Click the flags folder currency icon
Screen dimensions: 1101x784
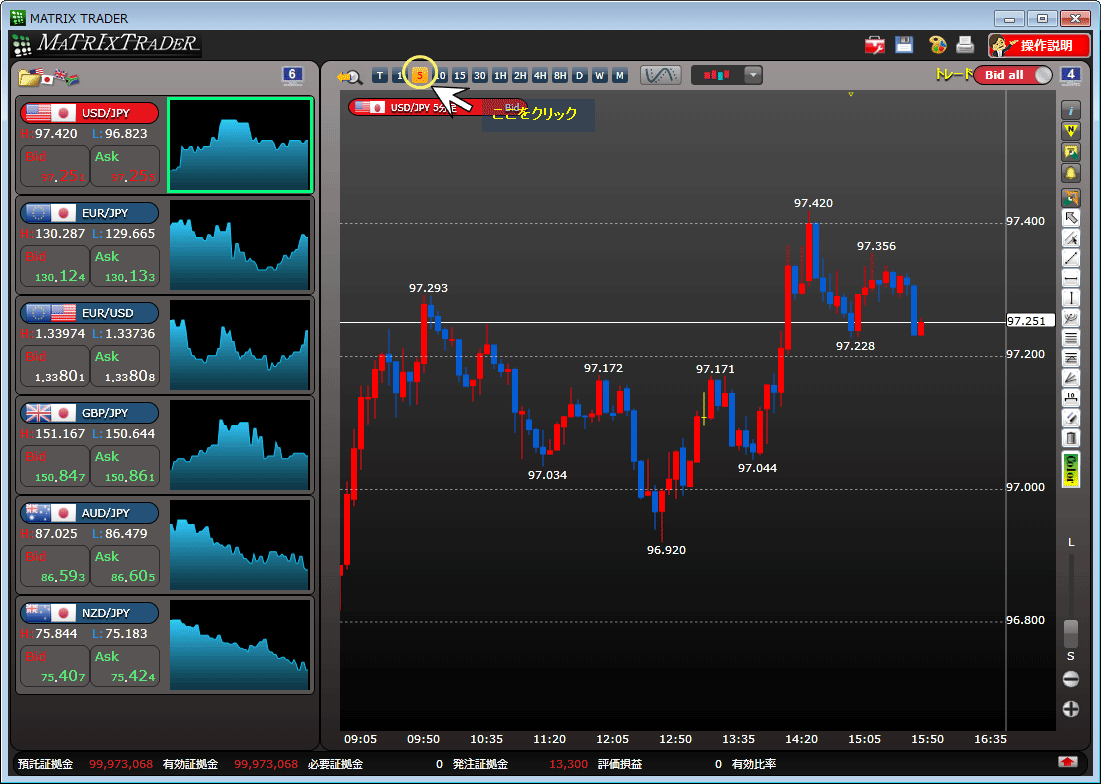tap(48, 77)
